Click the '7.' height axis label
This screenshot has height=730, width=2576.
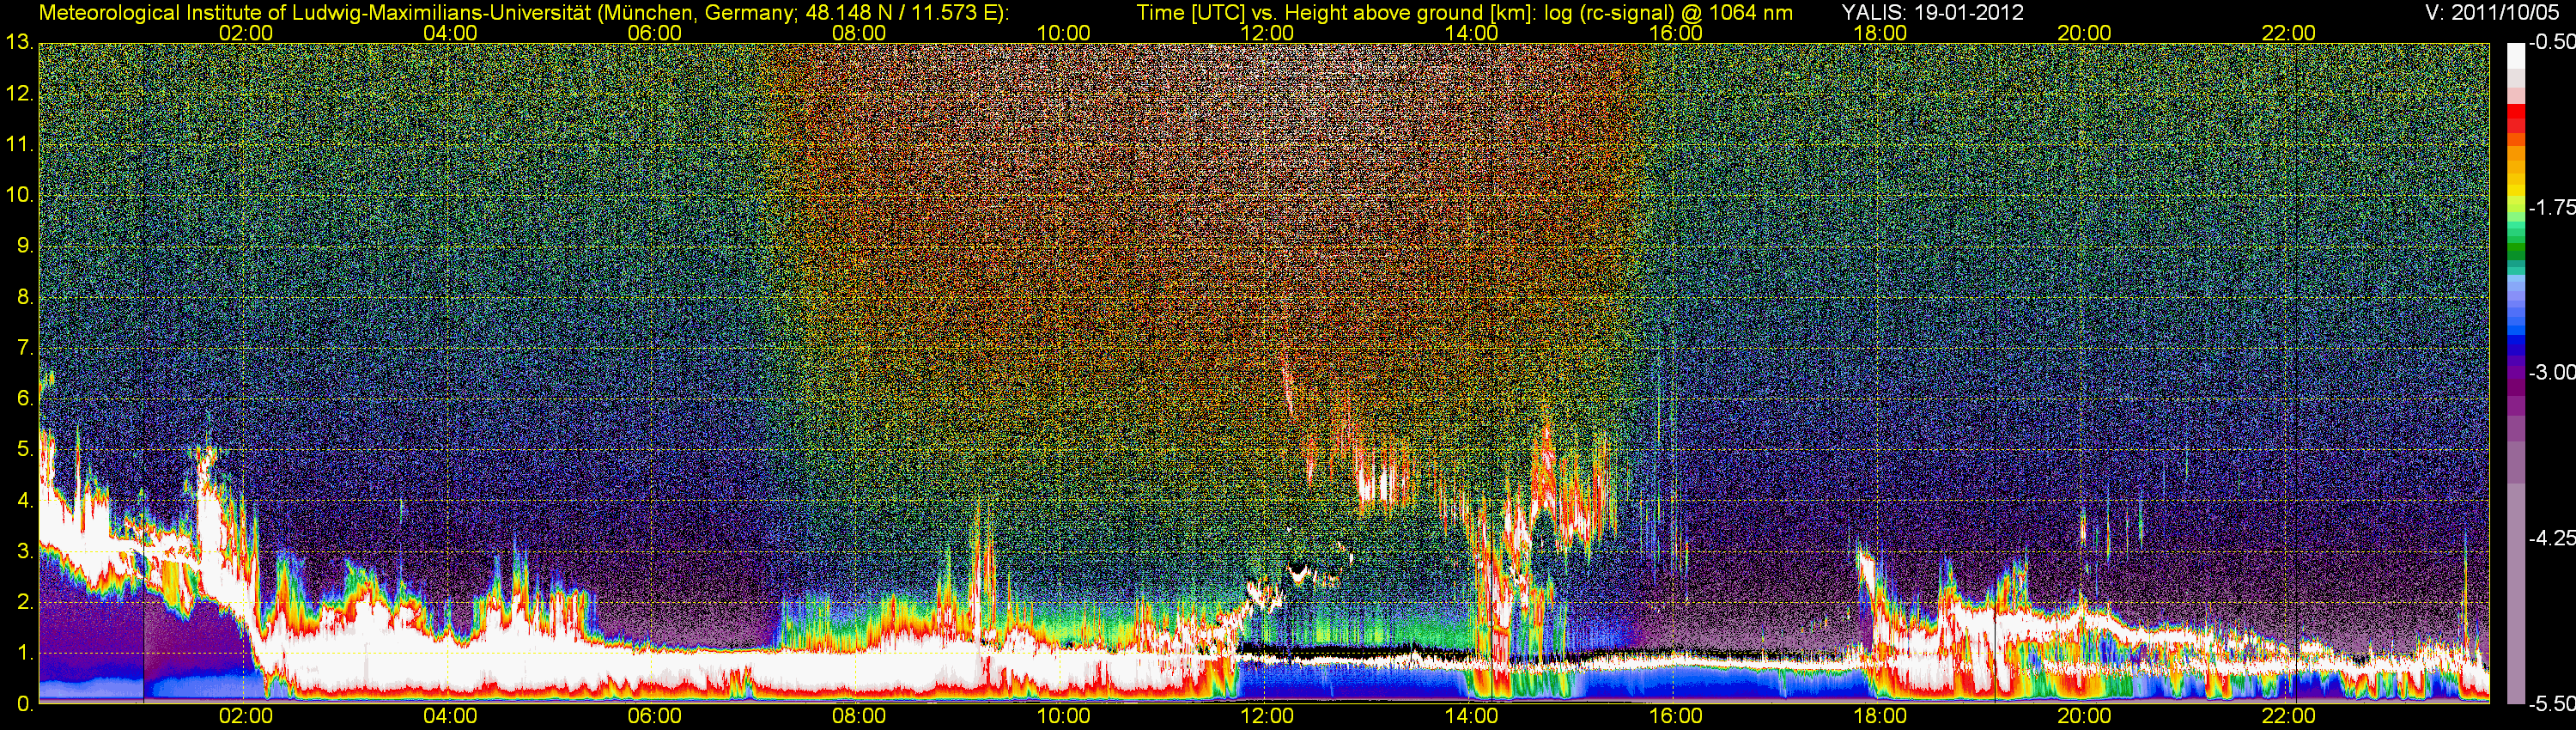tap(24, 348)
